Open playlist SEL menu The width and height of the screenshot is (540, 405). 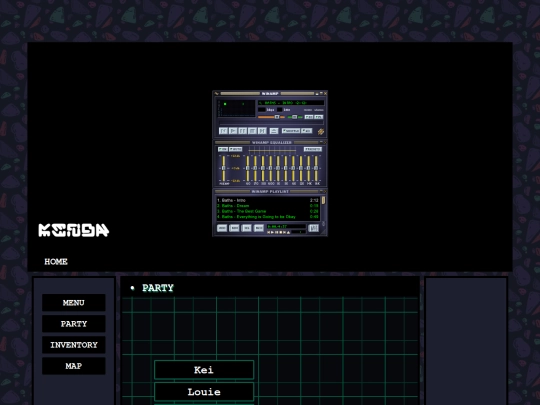pyautogui.click(x=246, y=228)
